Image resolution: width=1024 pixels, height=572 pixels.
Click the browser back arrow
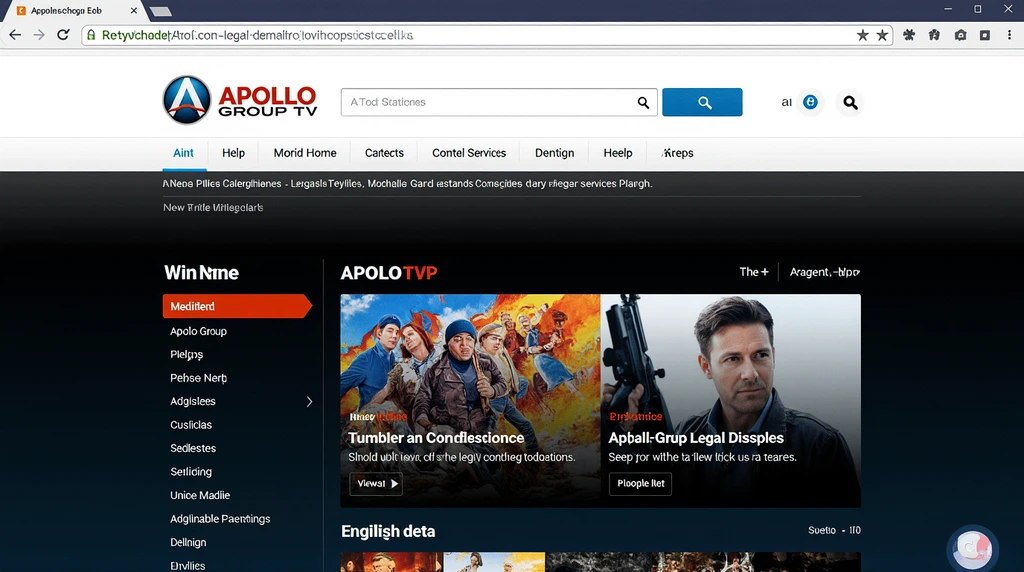point(15,35)
